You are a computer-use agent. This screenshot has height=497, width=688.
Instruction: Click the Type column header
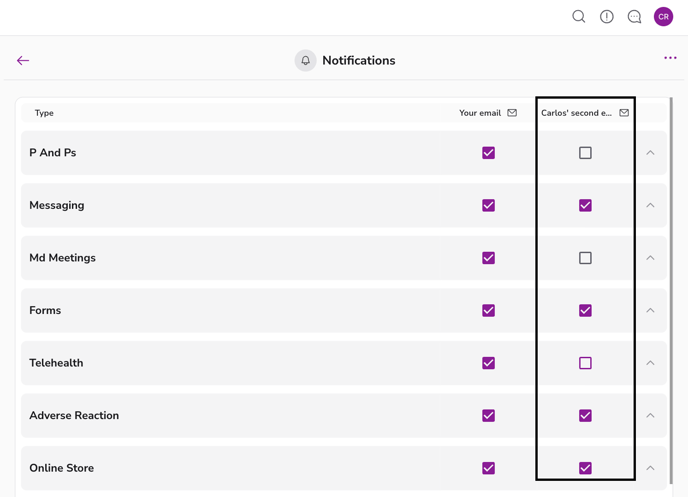44,113
